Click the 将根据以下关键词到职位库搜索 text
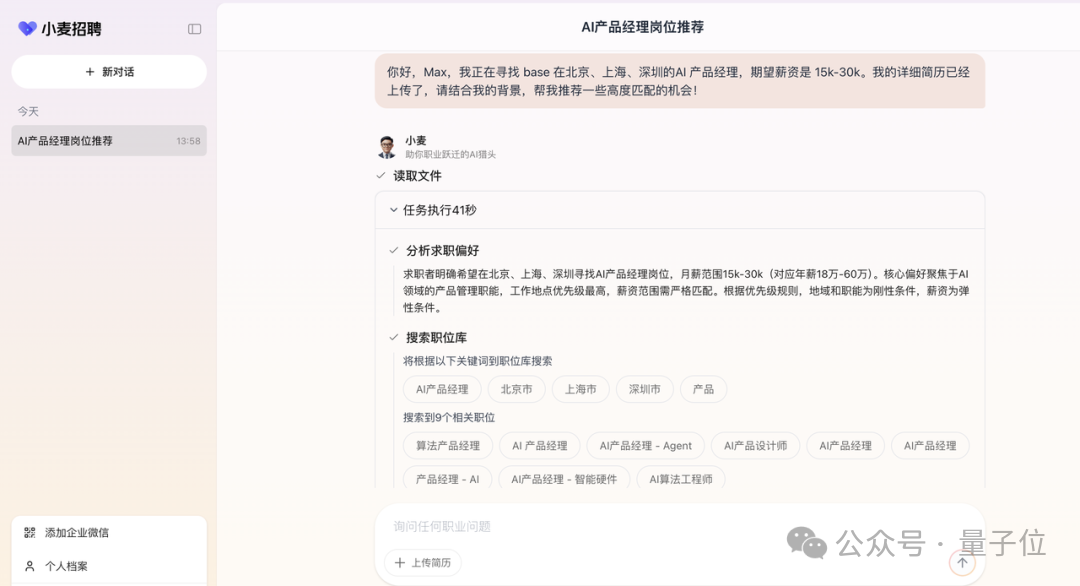The height and width of the screenshot is (586, 1080). click(478, 361)
